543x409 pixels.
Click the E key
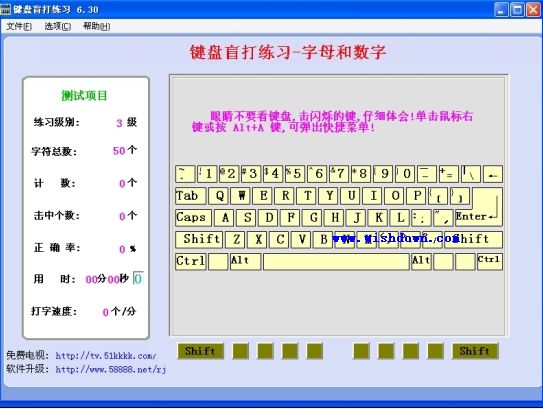click(x=262, y=196)
